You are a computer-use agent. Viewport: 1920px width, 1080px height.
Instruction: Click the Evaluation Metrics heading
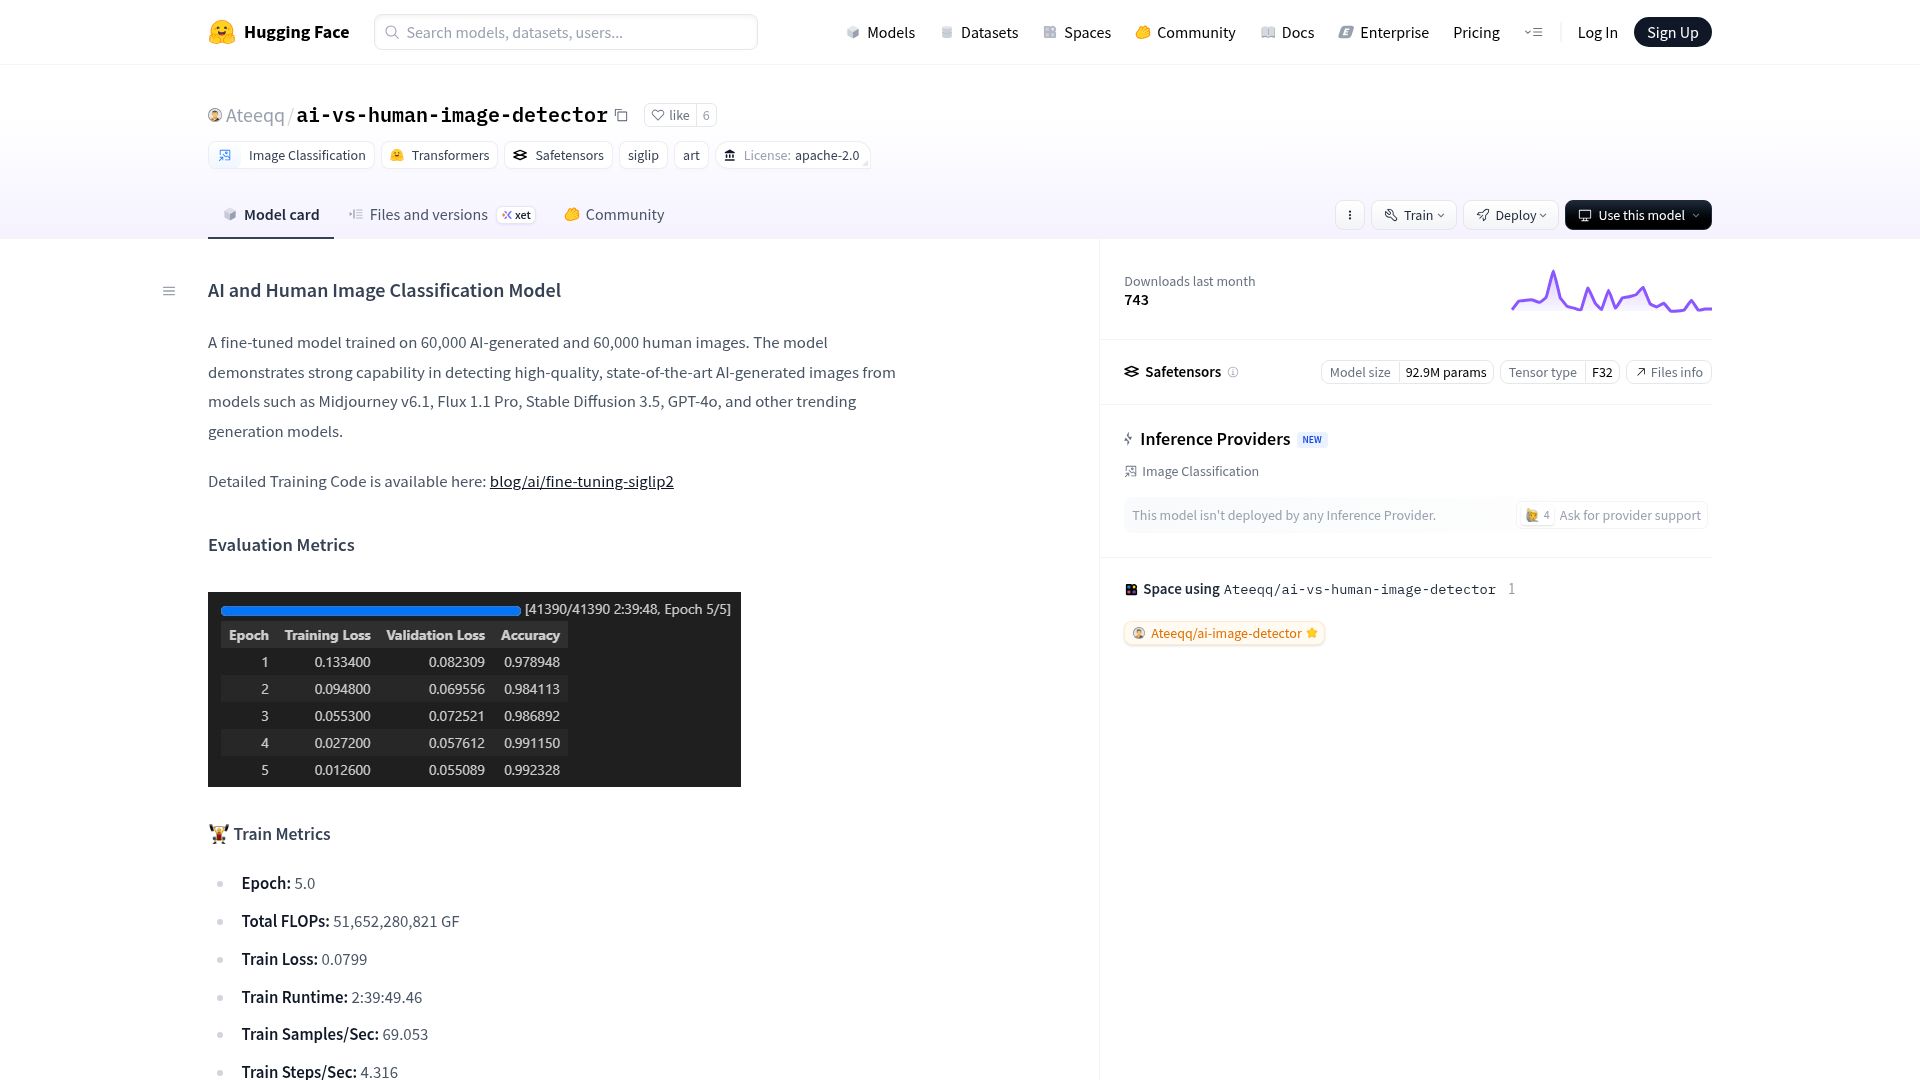281,545
